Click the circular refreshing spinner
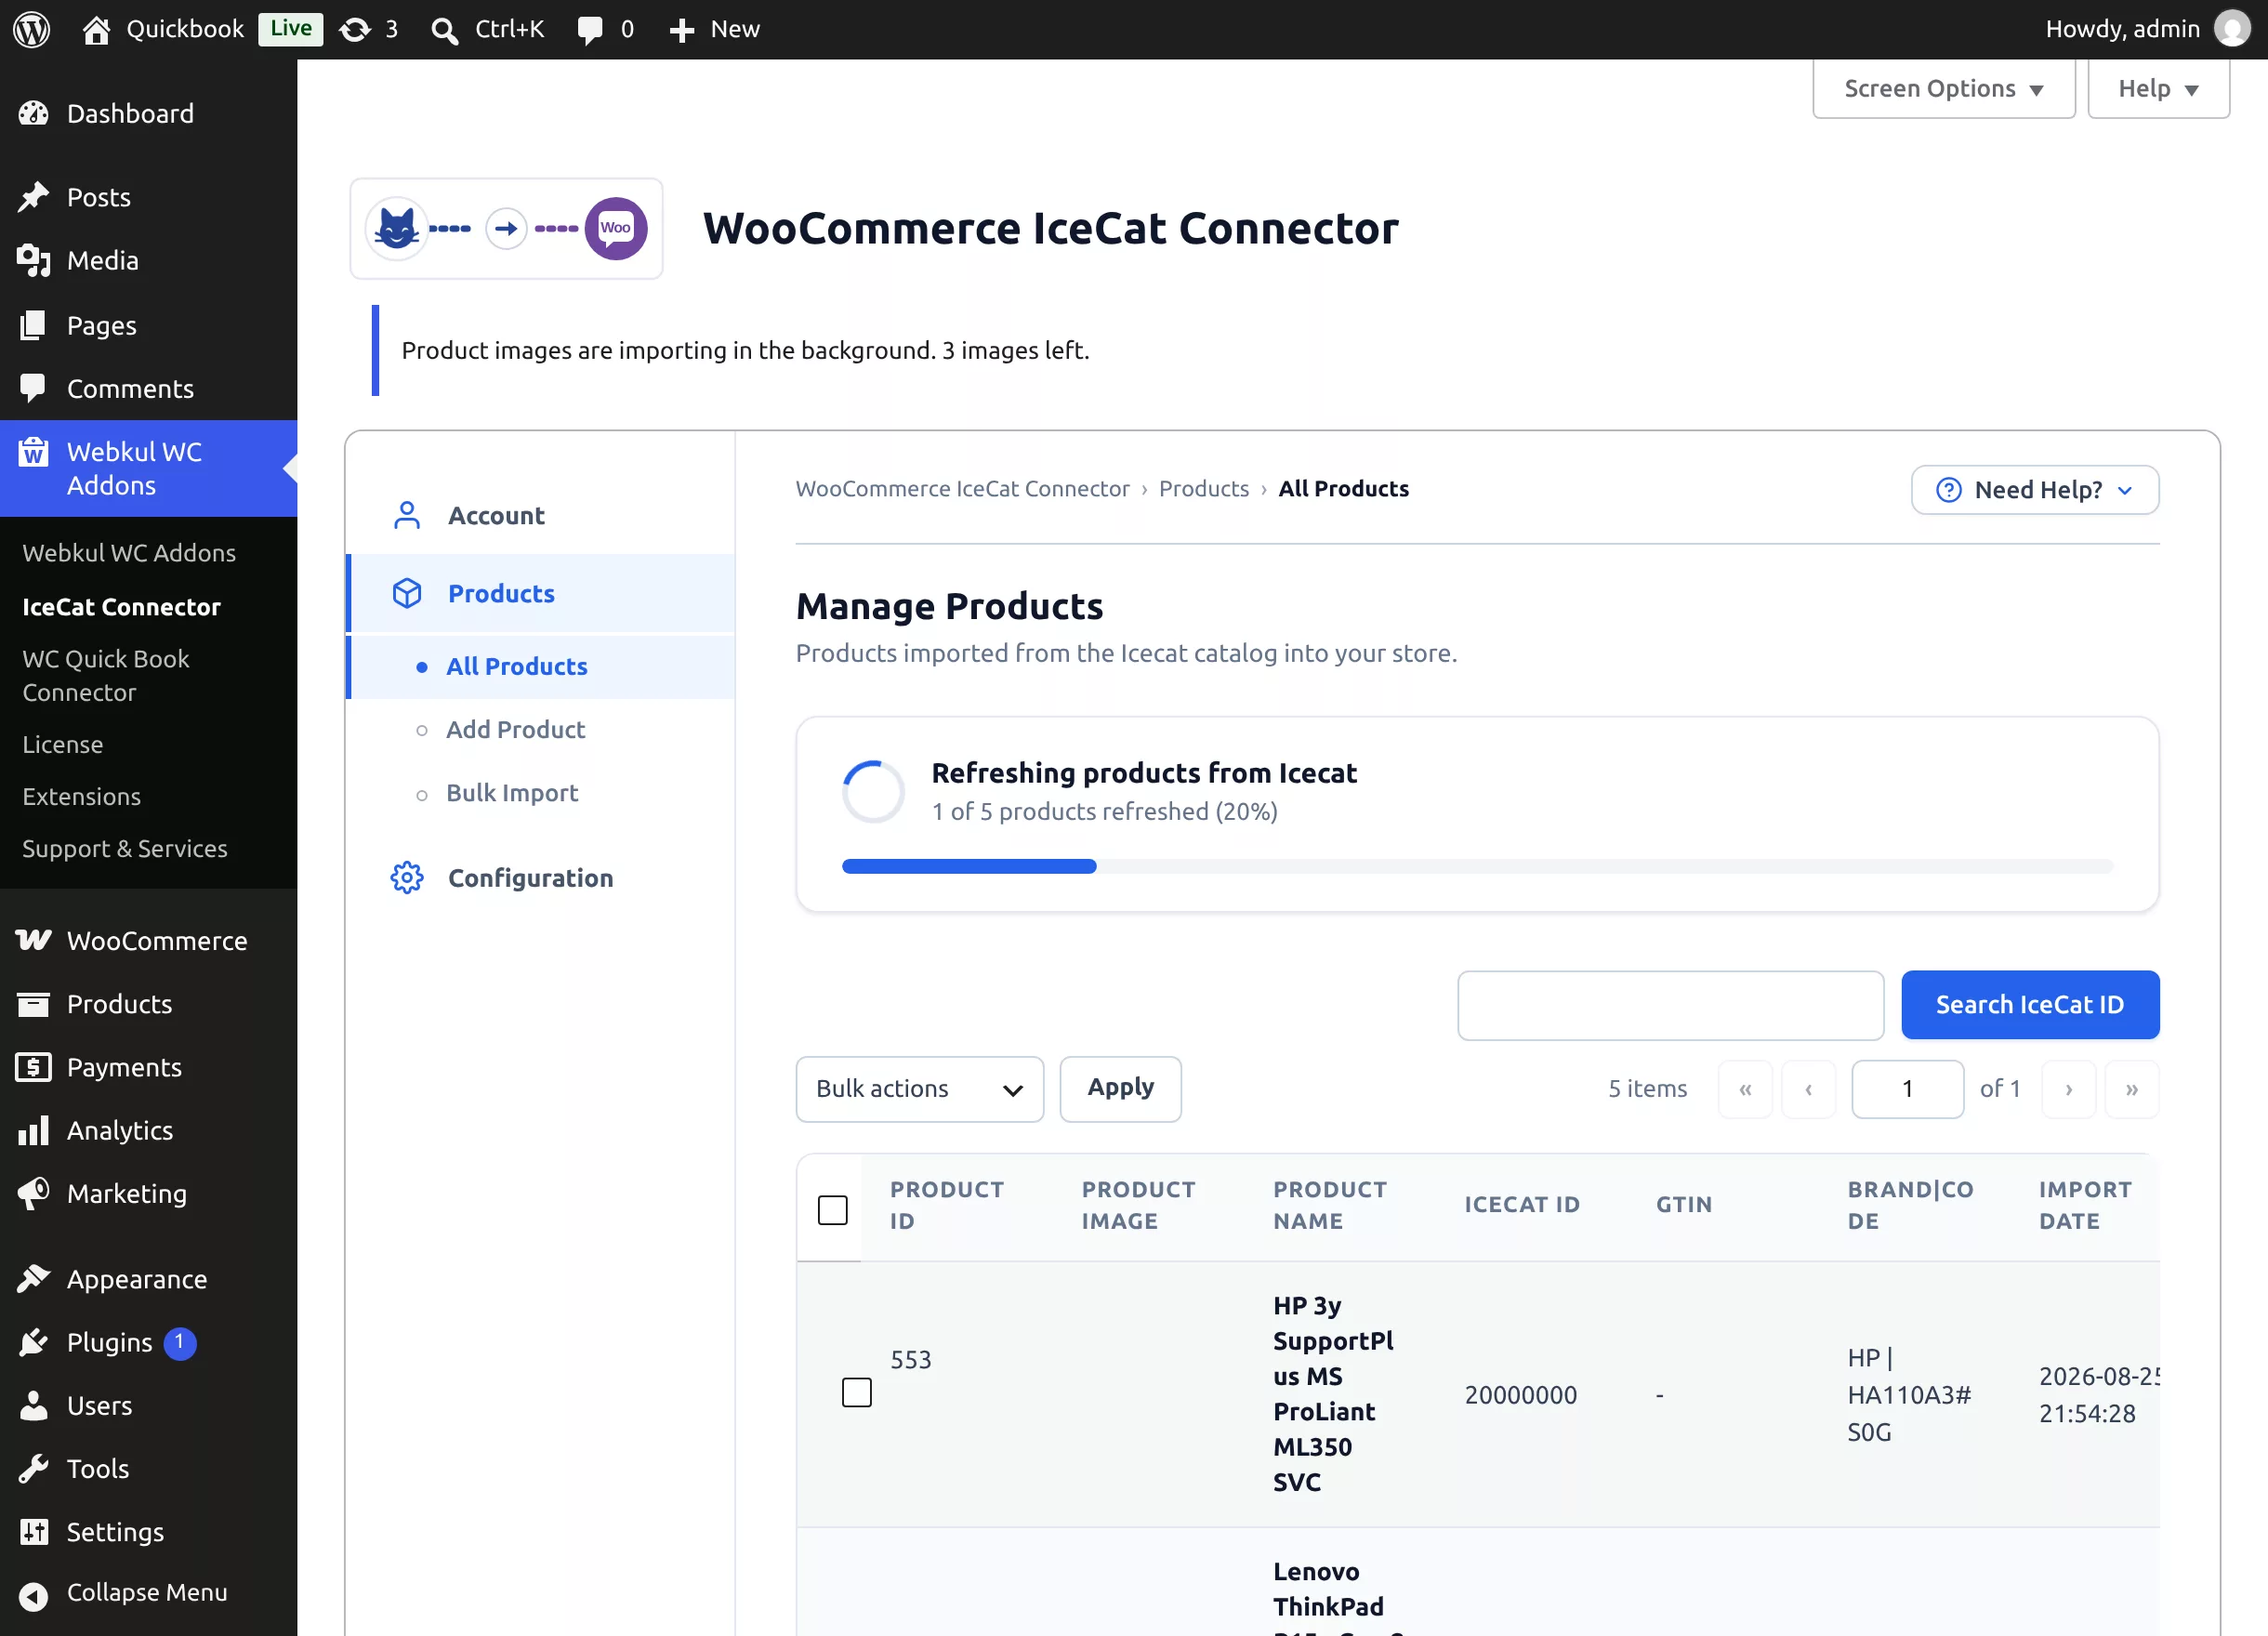This screenshot has width=2268, height=1636. point(873,791)
